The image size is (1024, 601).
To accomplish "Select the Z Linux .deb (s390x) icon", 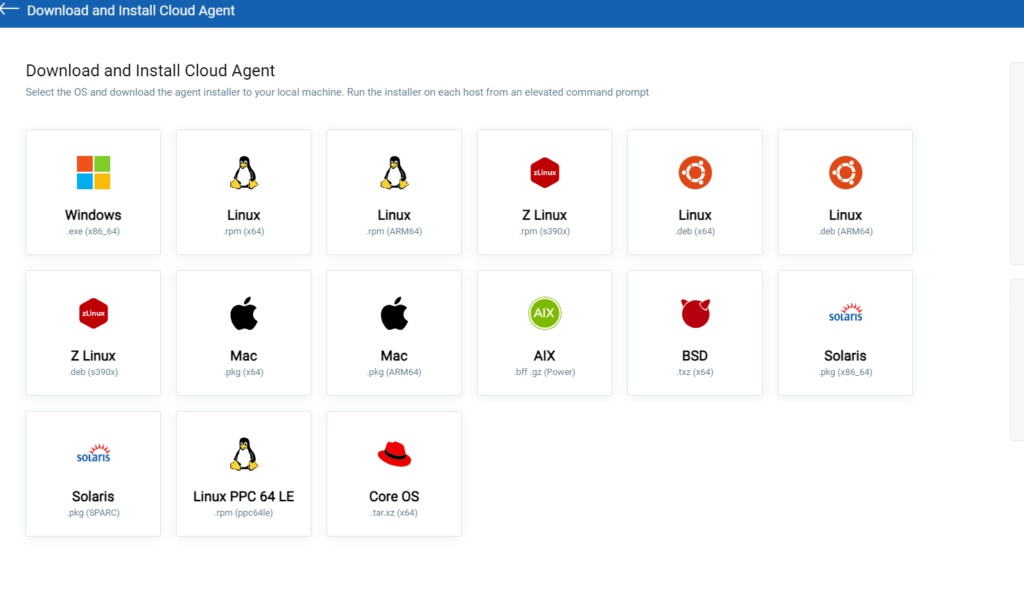I will click(93, 314).
